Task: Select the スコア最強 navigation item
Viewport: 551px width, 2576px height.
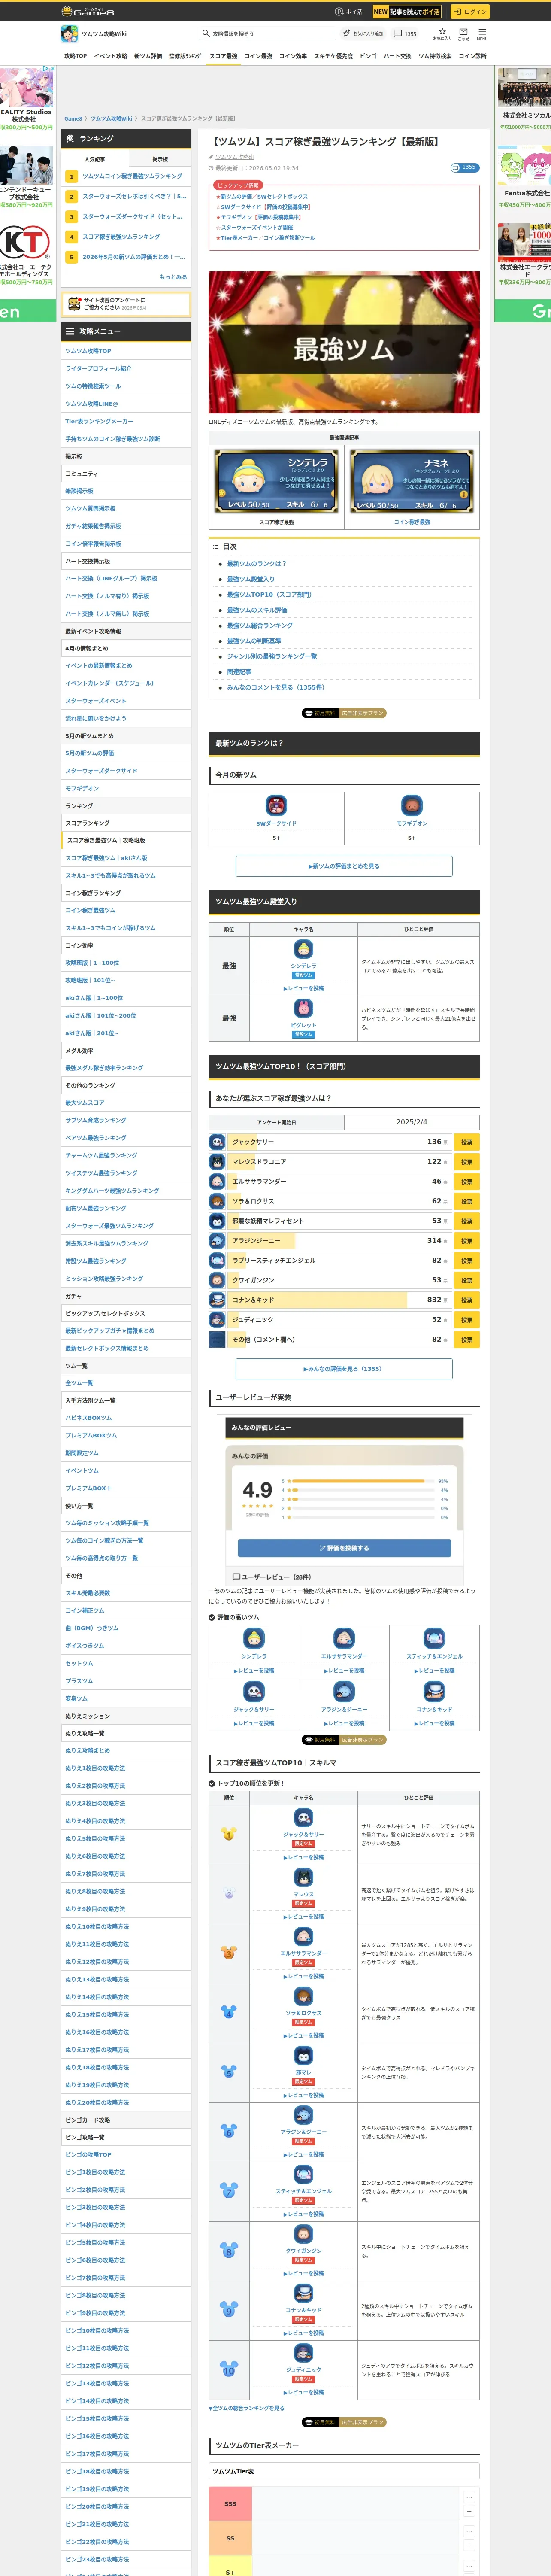Action: (x=223, y=56)
